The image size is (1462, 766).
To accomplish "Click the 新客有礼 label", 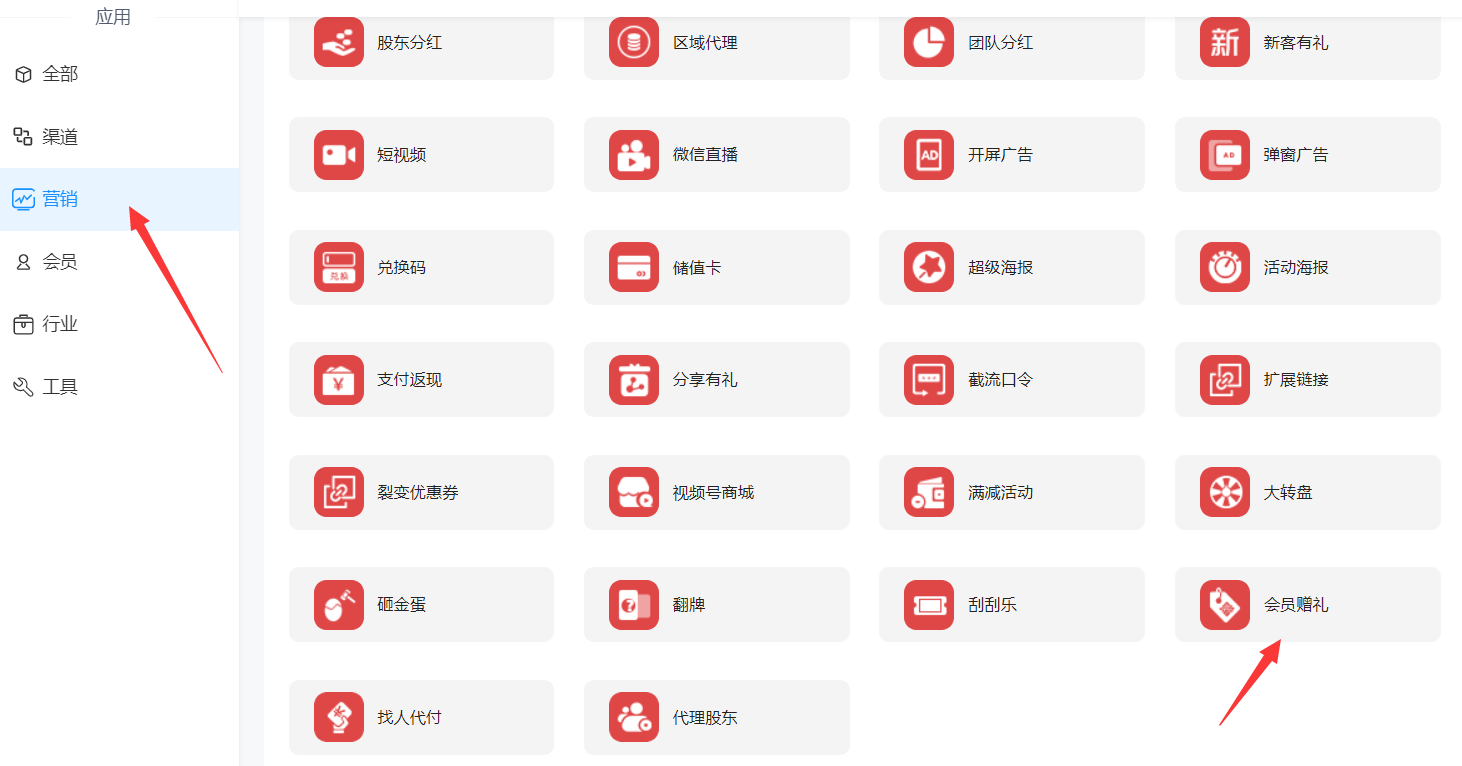I will [x=1296, y=43].
